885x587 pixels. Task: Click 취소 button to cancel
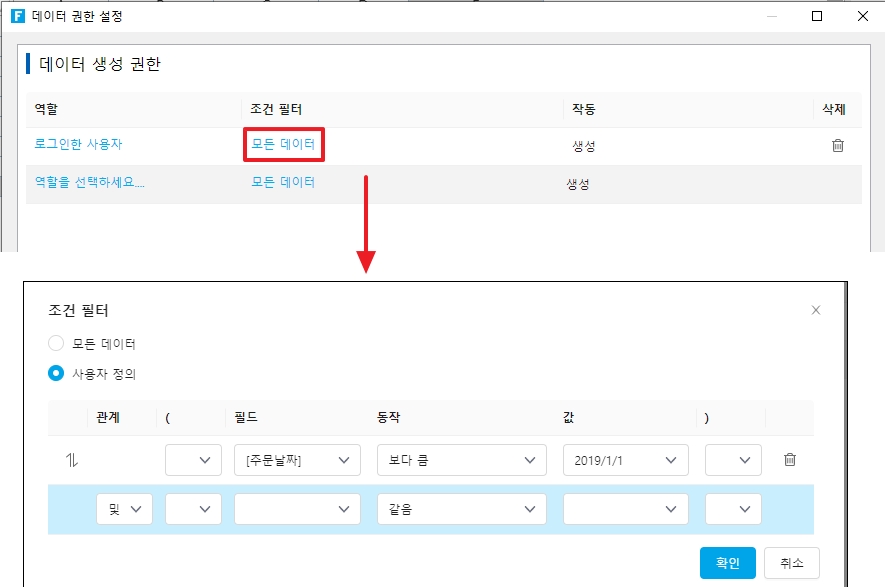tap(791, 563)
